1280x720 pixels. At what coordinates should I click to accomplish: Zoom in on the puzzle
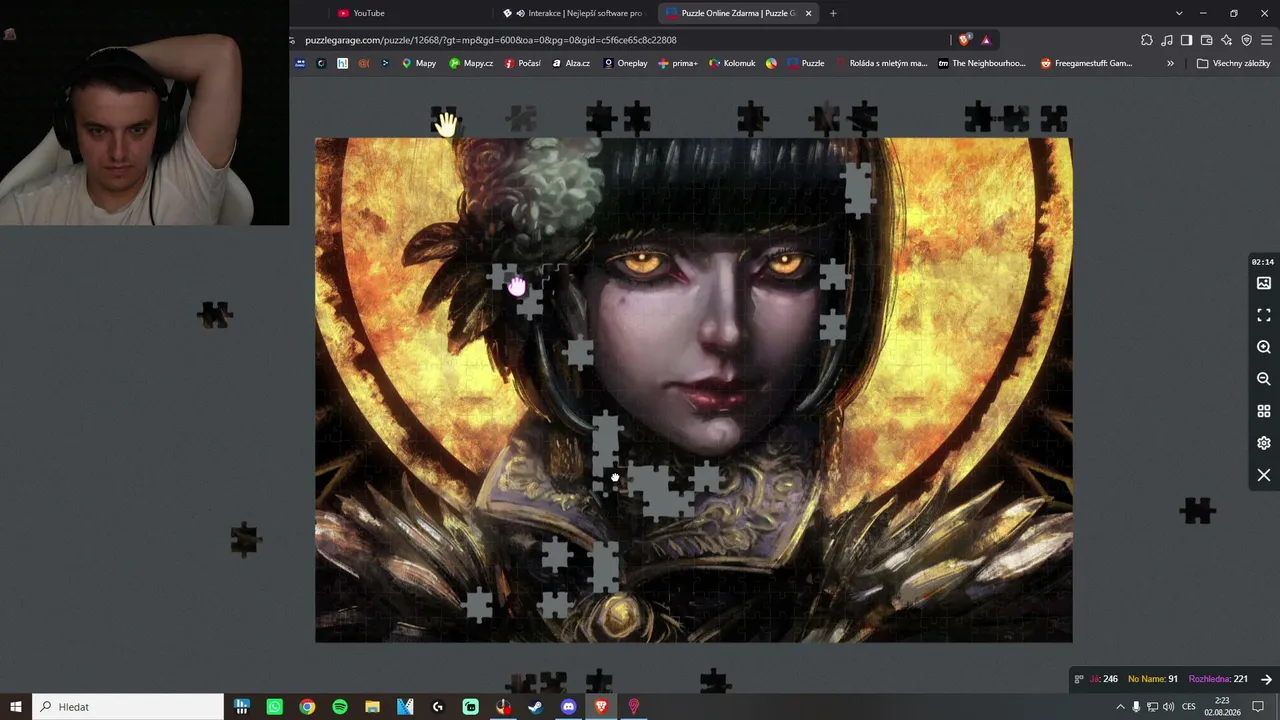pos(1264,347)
